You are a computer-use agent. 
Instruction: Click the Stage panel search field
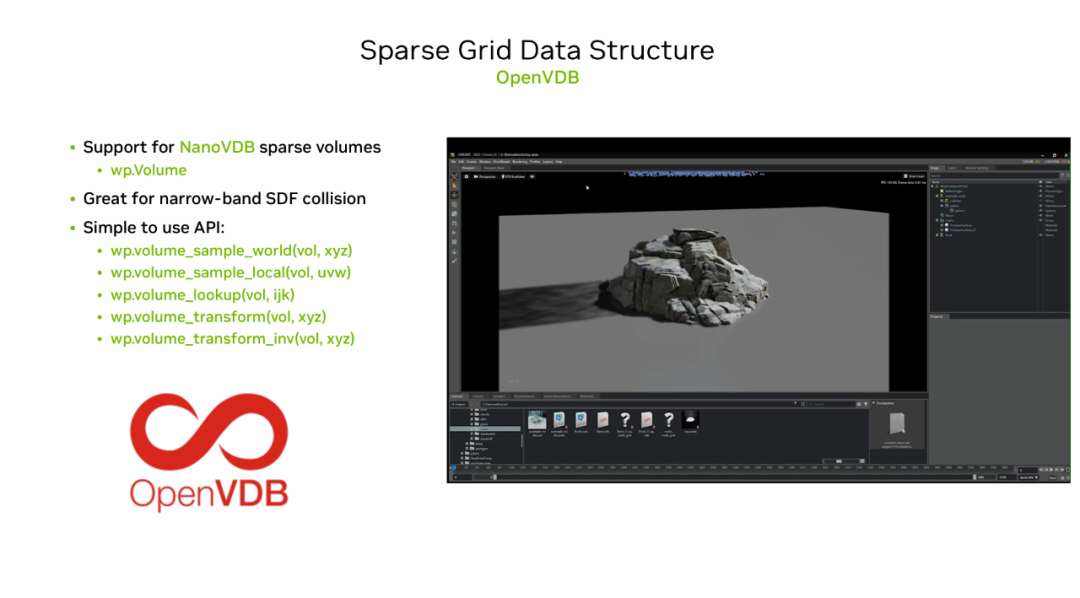(994, 176)
